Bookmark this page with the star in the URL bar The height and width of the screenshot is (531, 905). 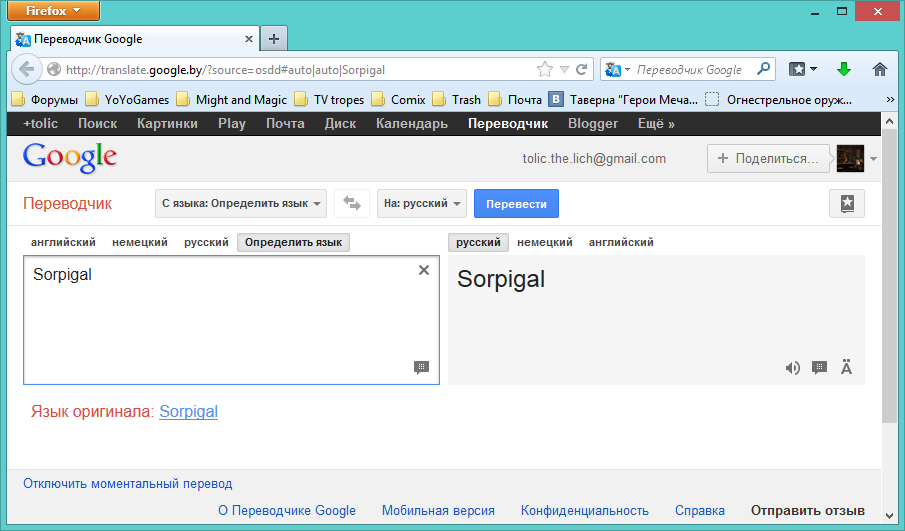545,70
